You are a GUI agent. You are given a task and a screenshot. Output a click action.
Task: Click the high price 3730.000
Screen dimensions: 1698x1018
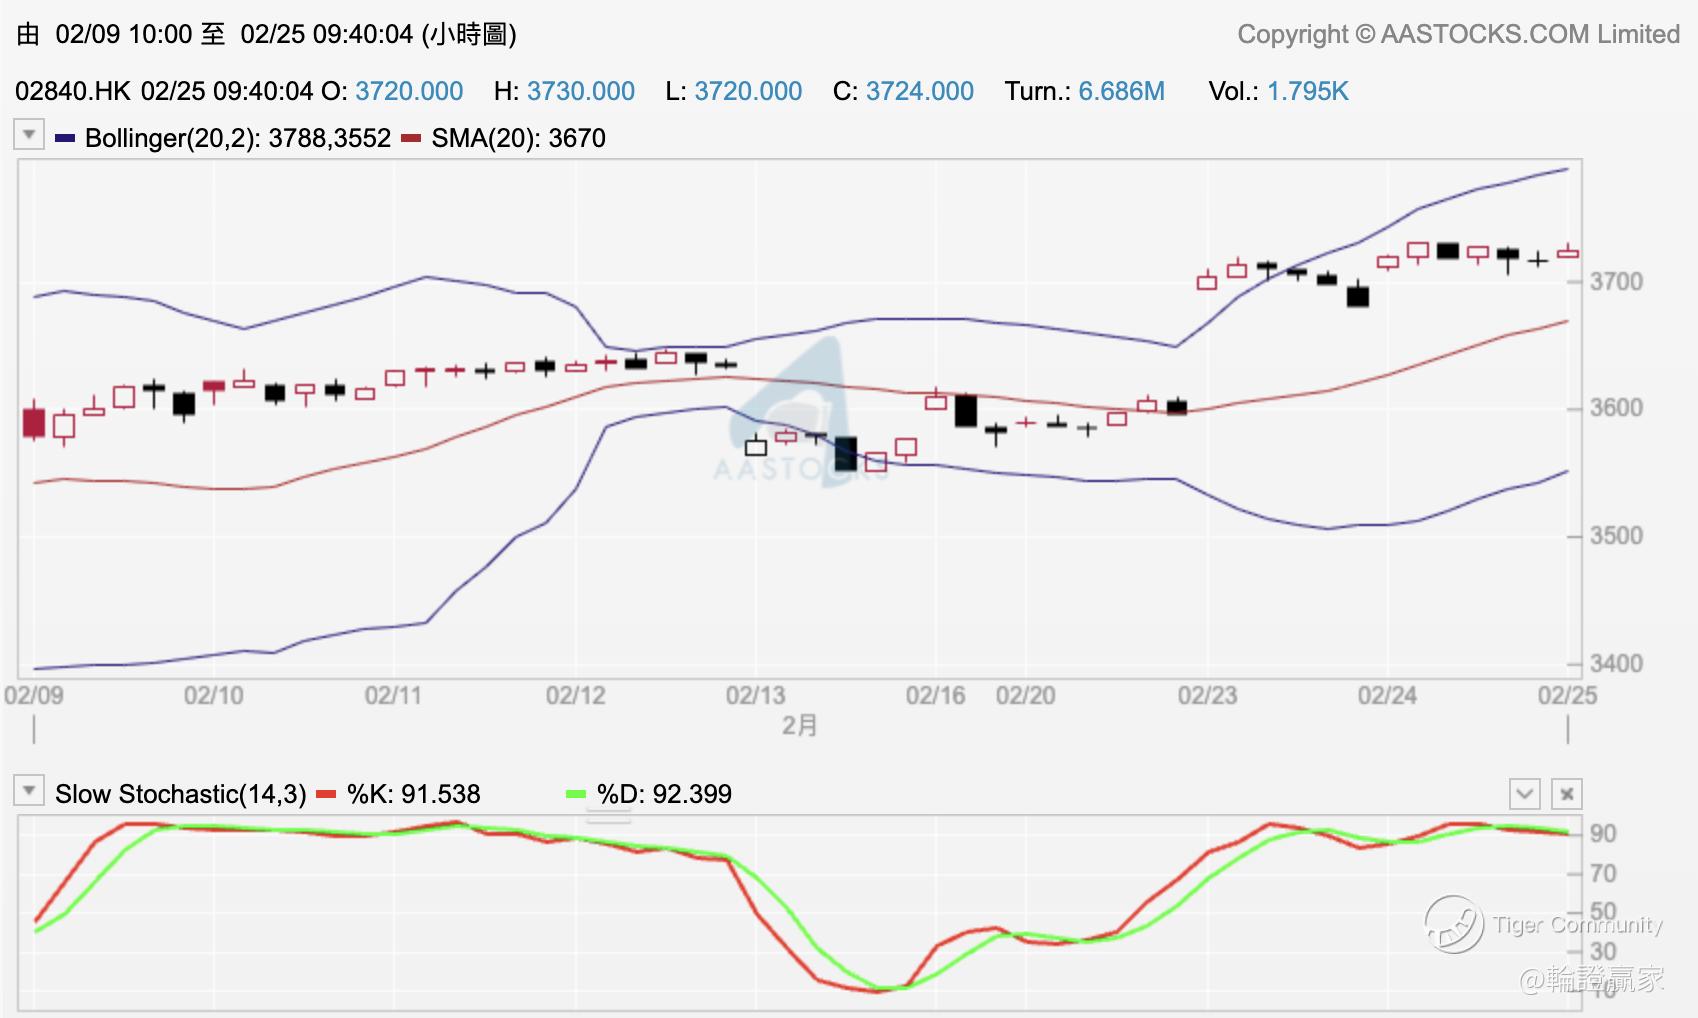point(581,91)
